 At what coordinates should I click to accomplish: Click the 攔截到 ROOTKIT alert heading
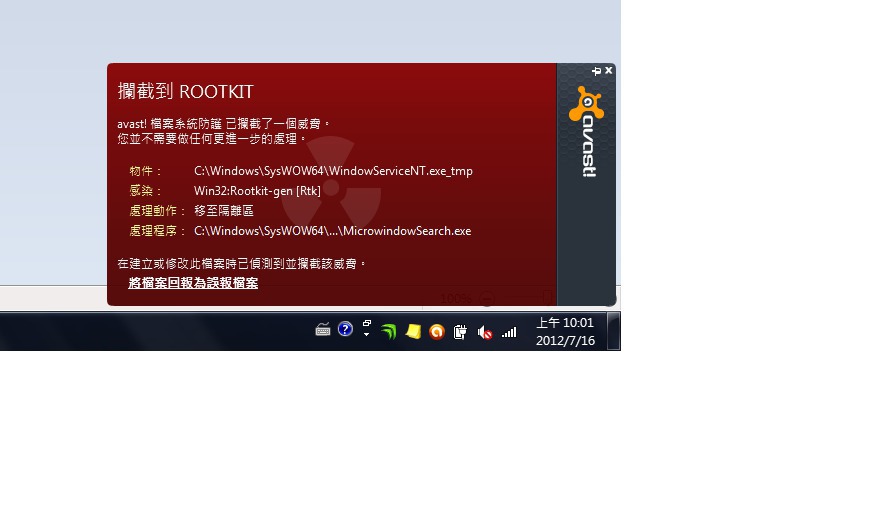pyautogui.click(x=185, y=91)
